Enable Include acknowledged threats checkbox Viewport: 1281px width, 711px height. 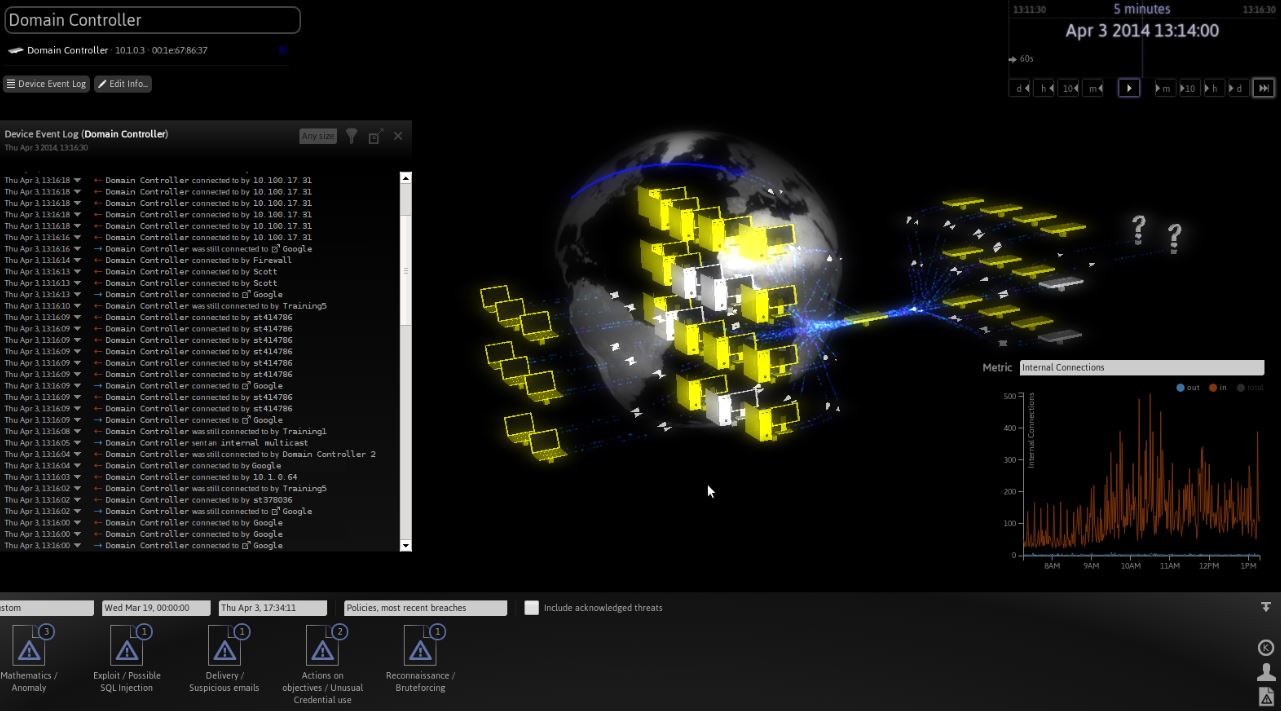click(532, 608)
